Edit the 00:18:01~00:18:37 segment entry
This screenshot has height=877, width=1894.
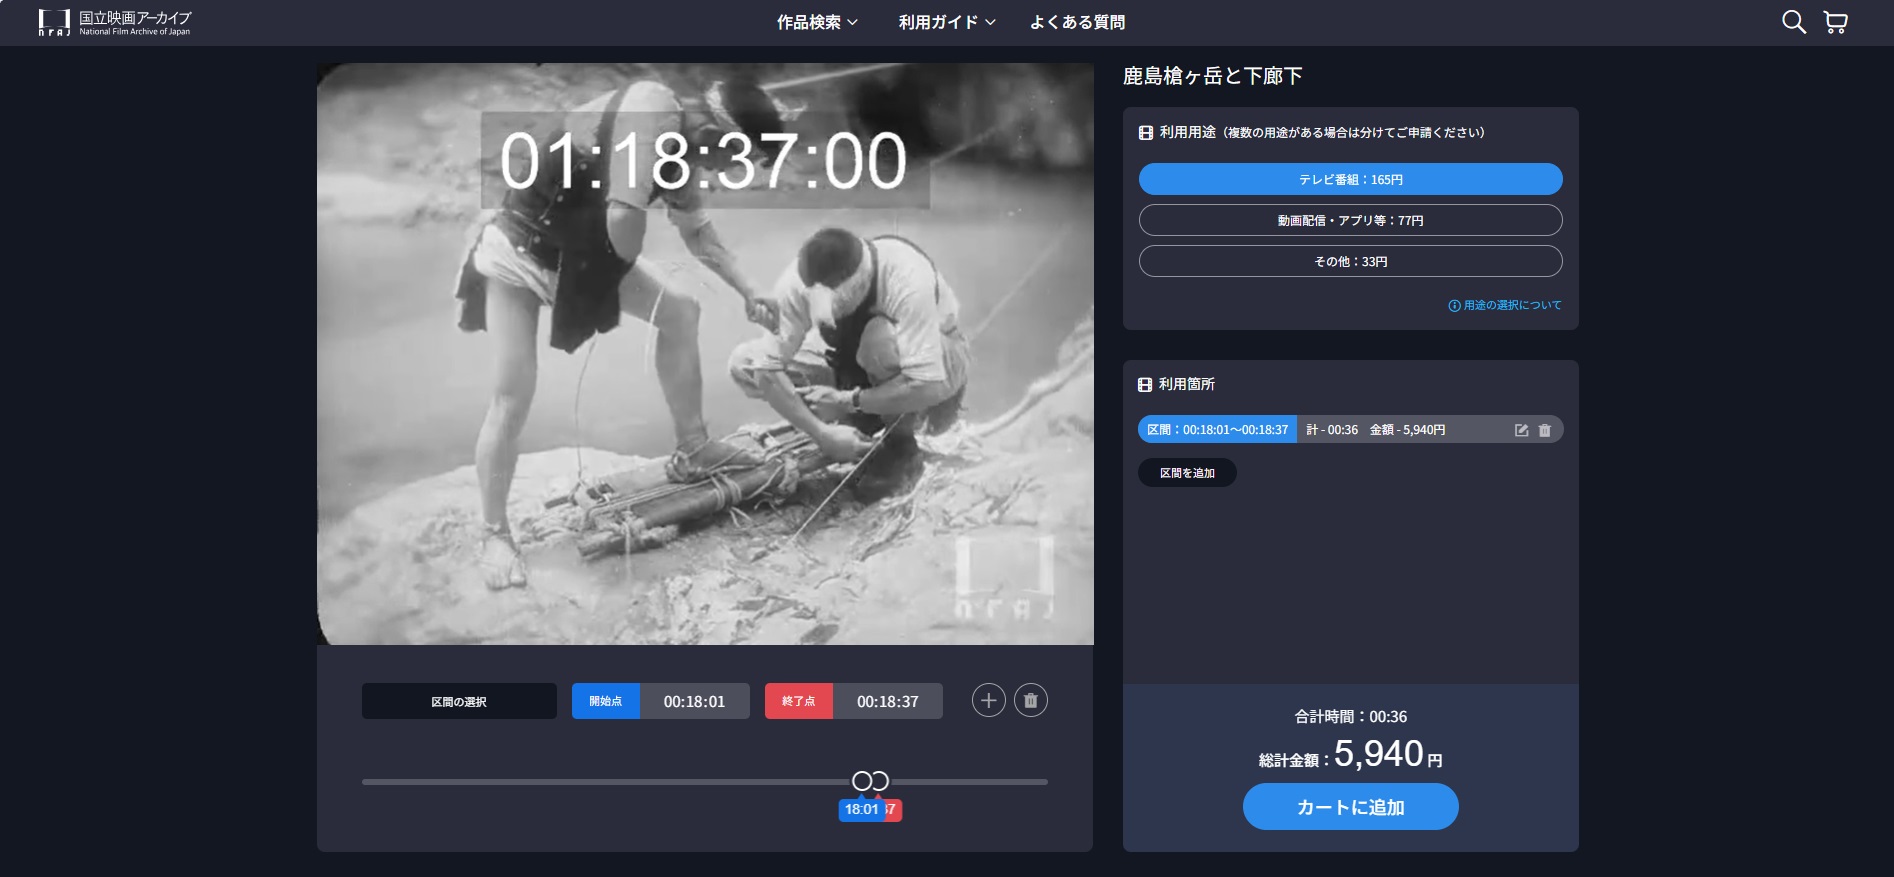tap(1521, 430)
